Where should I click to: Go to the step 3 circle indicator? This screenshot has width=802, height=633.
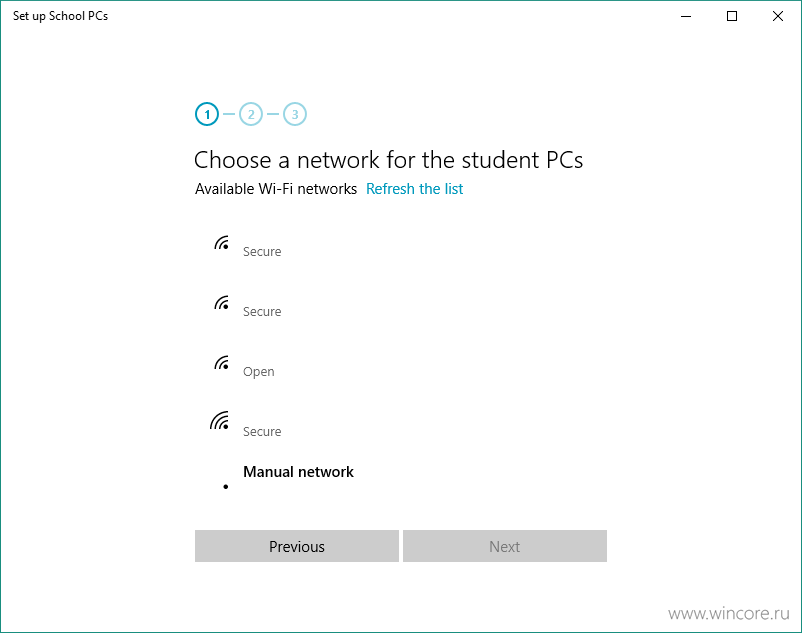(295, 114)
